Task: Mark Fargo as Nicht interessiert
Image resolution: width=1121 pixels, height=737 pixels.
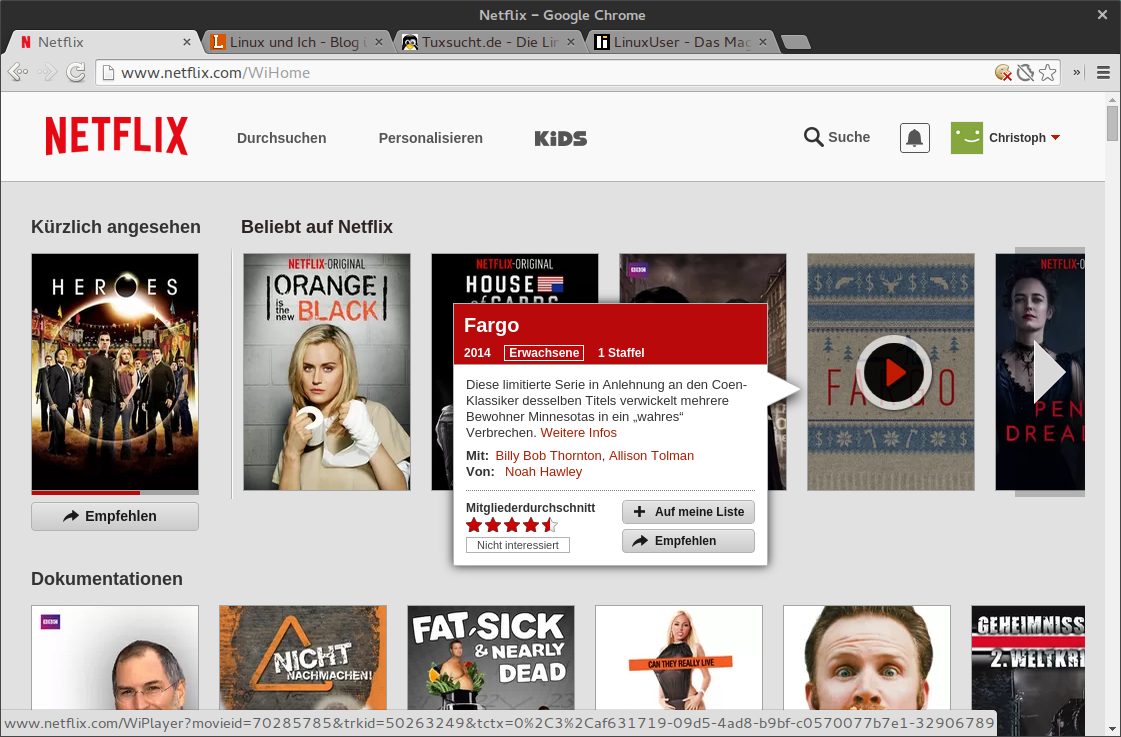Action: click(x=517, y=545)
